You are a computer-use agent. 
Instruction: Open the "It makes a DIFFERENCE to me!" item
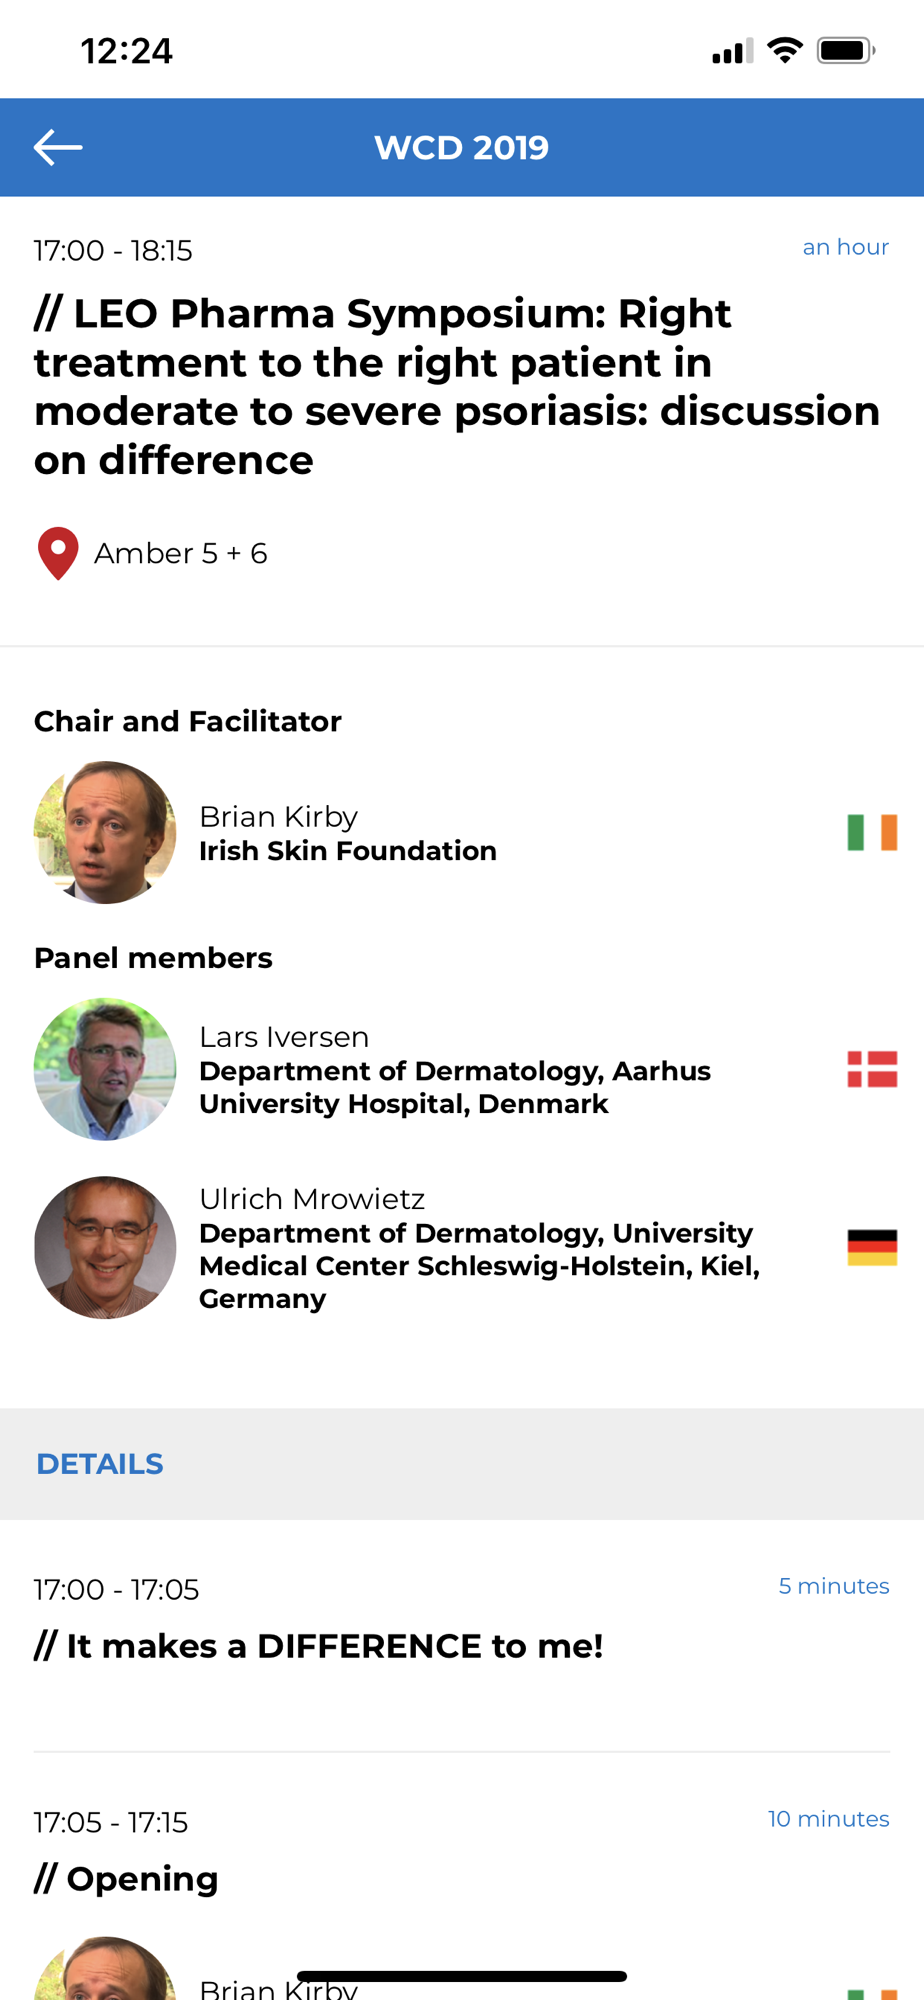[335, 1646]
